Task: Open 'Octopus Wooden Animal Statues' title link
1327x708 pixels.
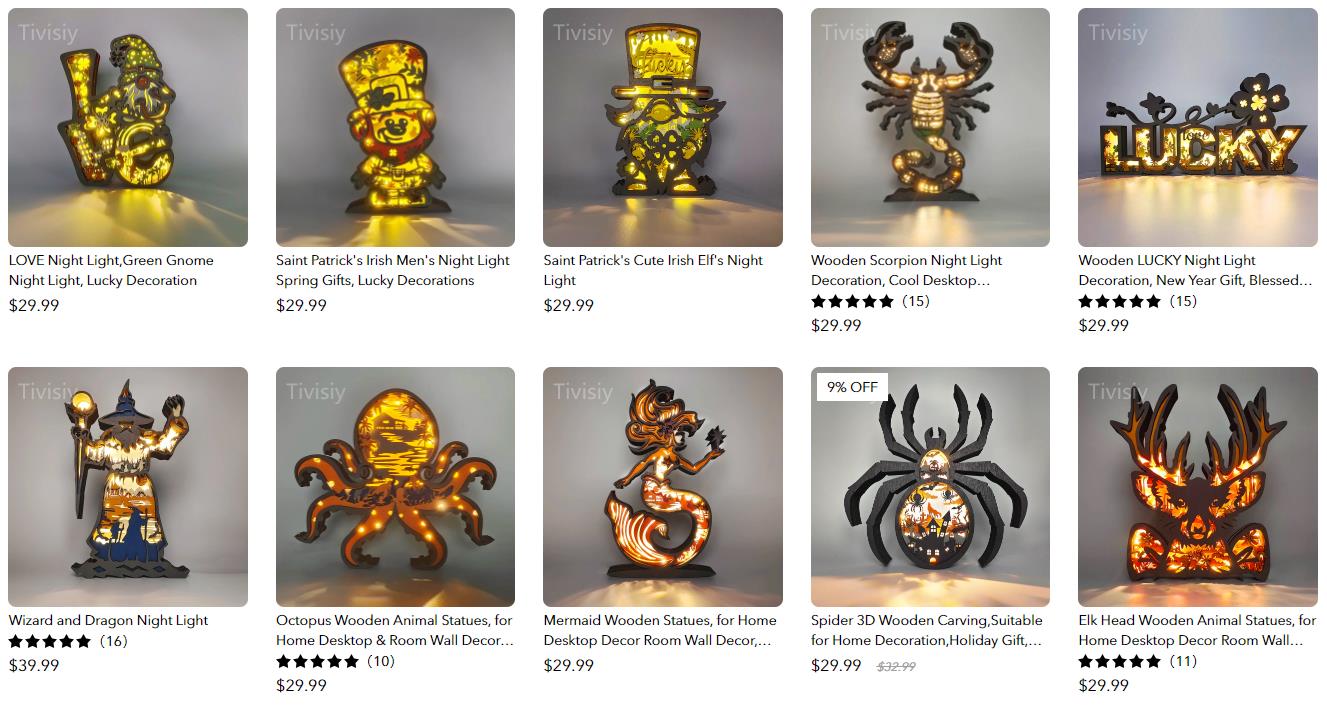Action: 395,630
